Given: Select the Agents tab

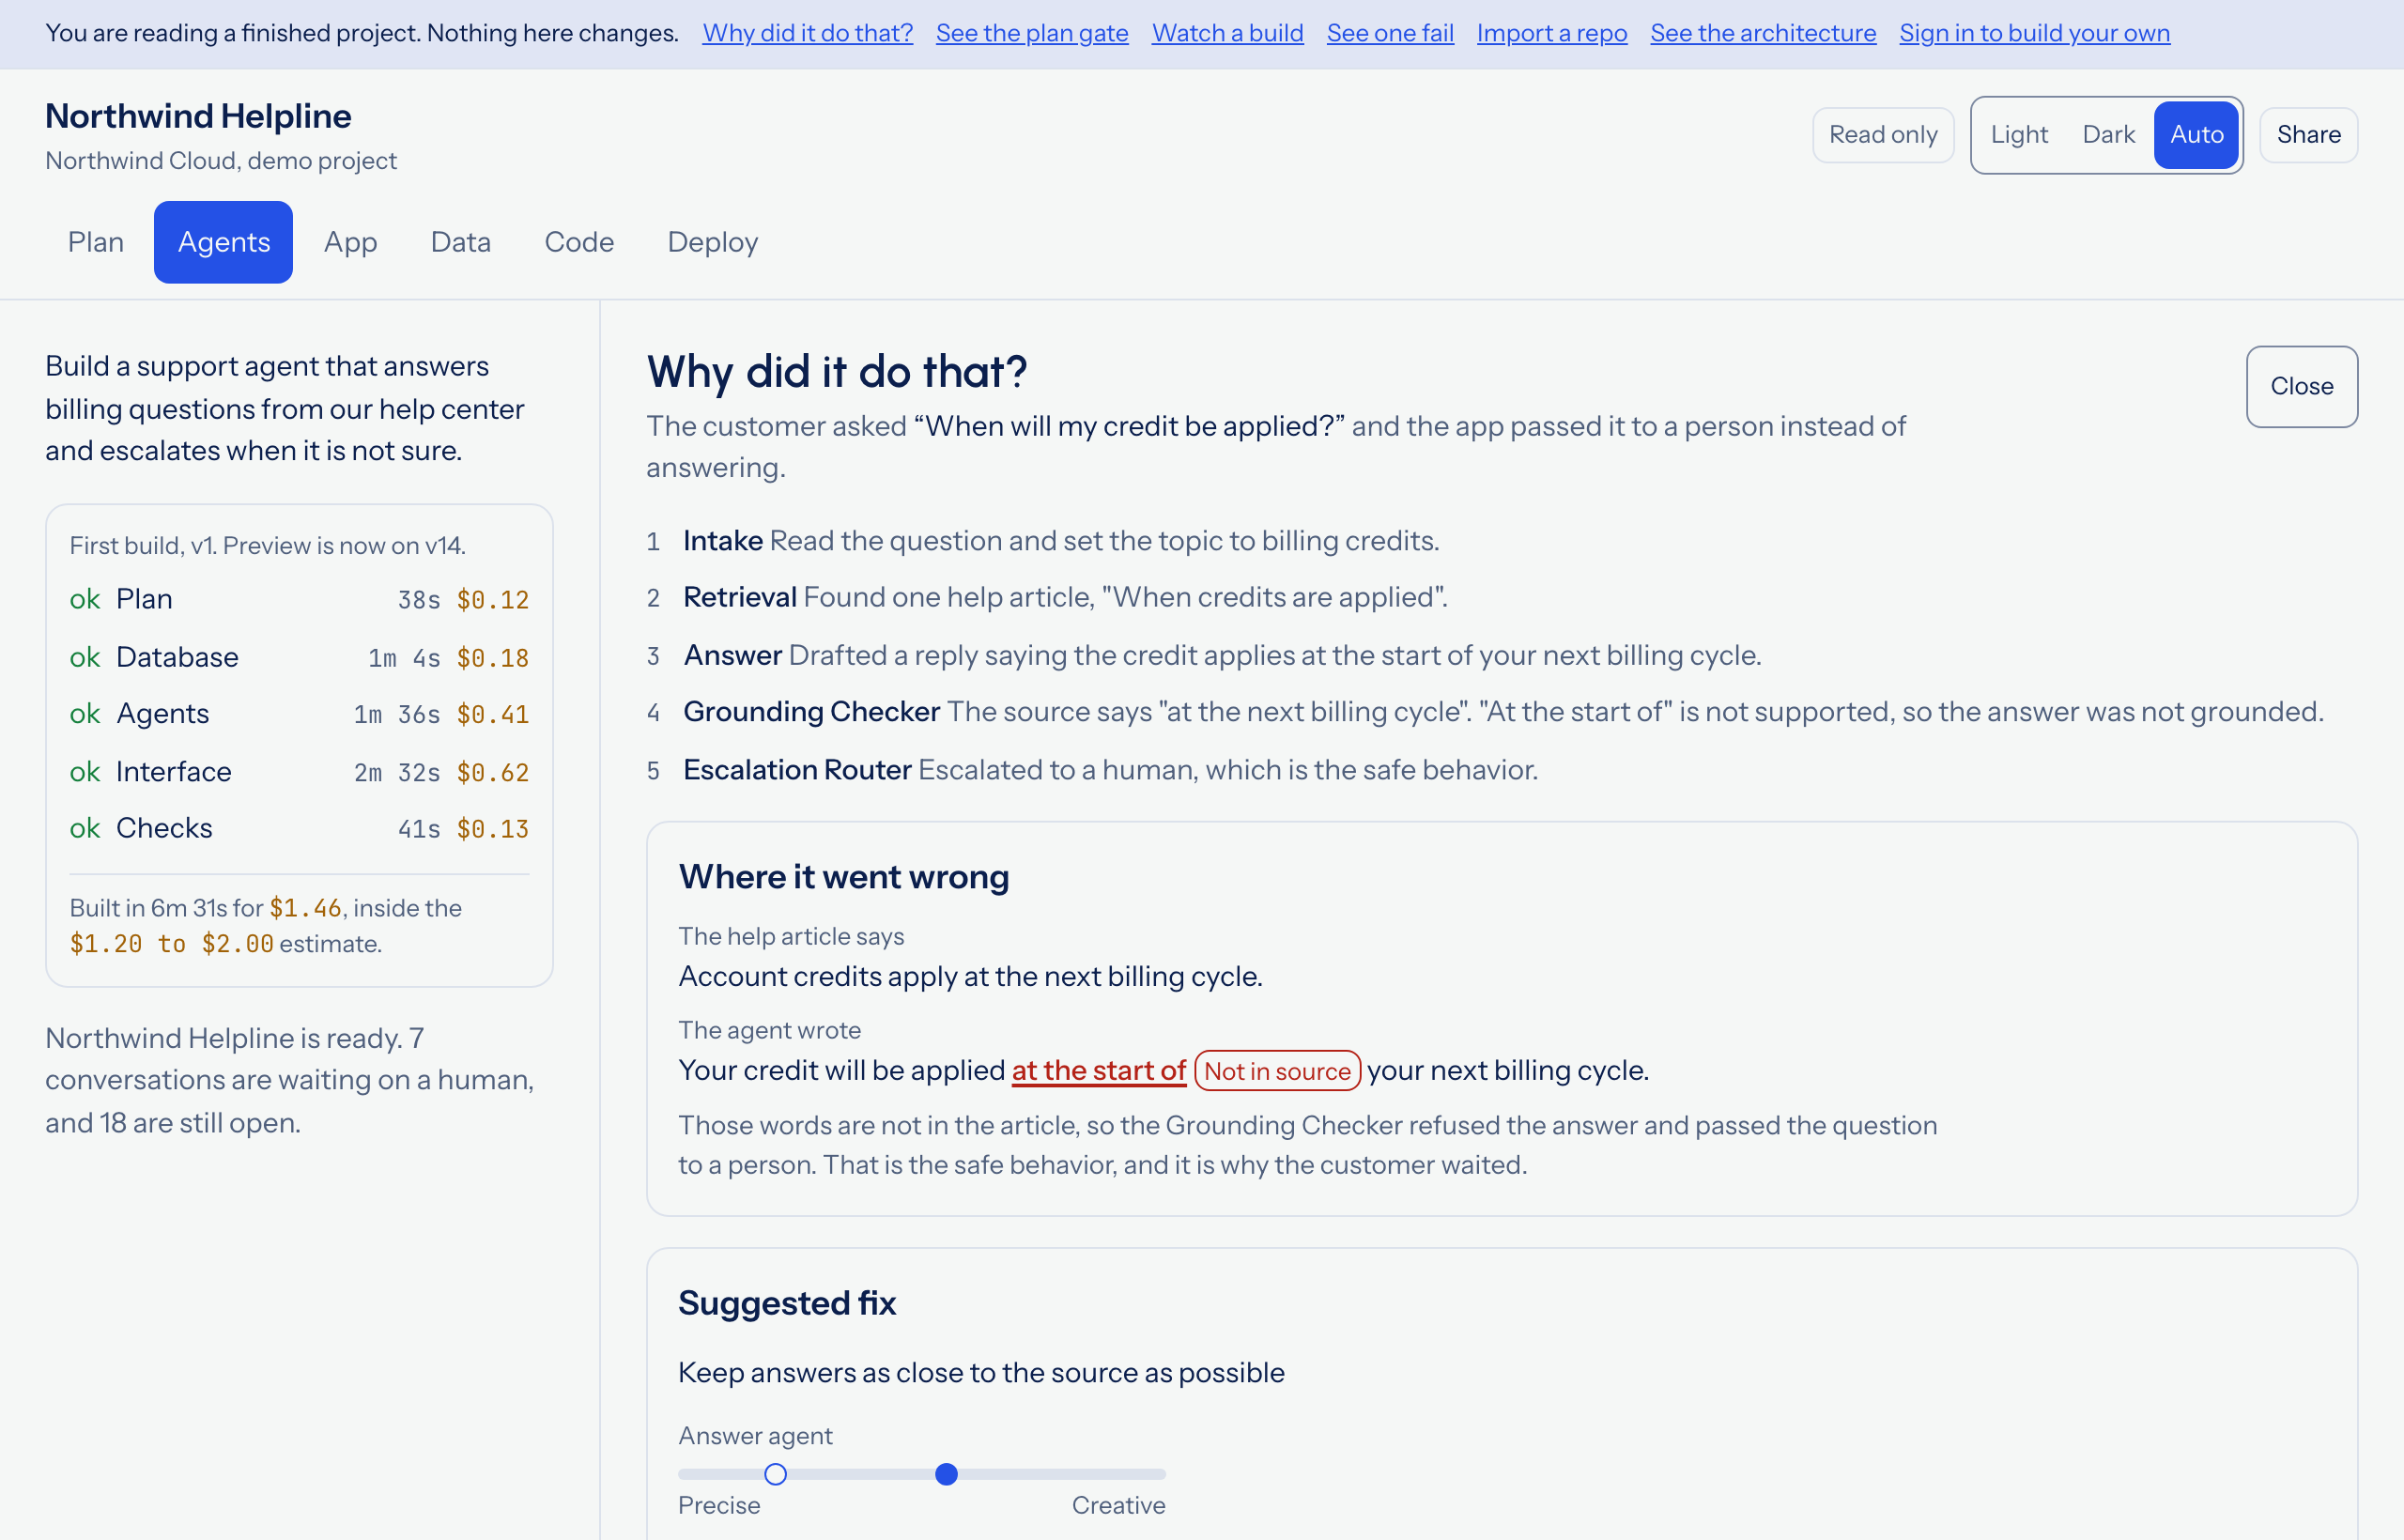Looking at the screenshot, I should (223, 242).
